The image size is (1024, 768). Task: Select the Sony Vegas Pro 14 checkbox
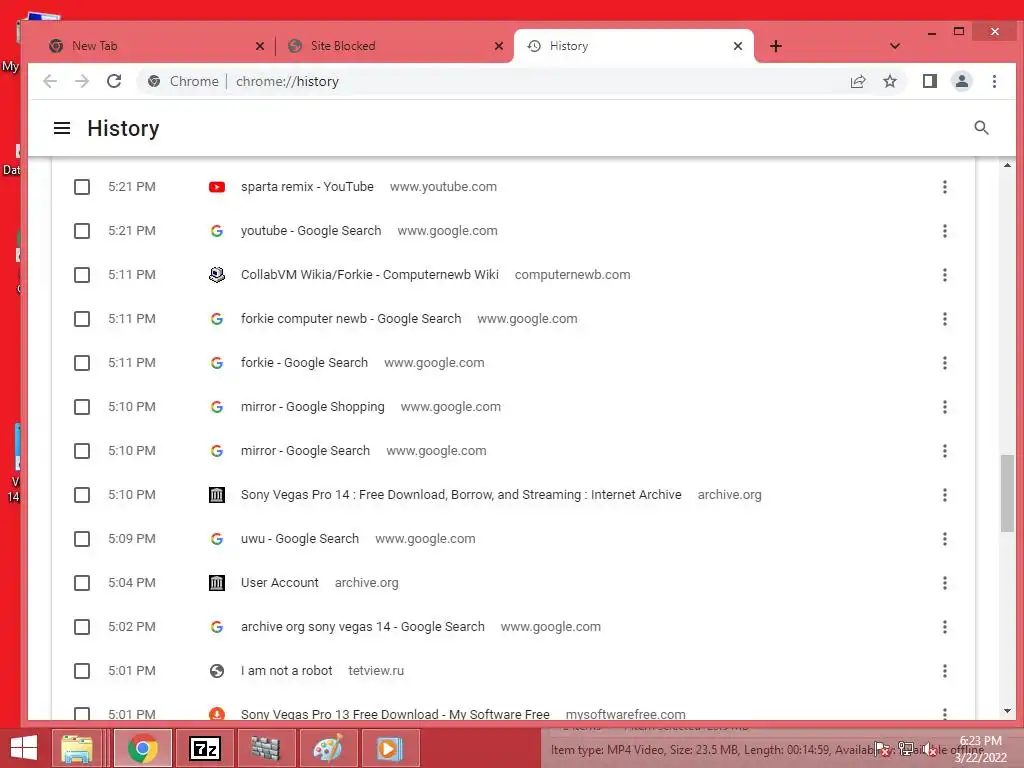click(x=82, y=495)
